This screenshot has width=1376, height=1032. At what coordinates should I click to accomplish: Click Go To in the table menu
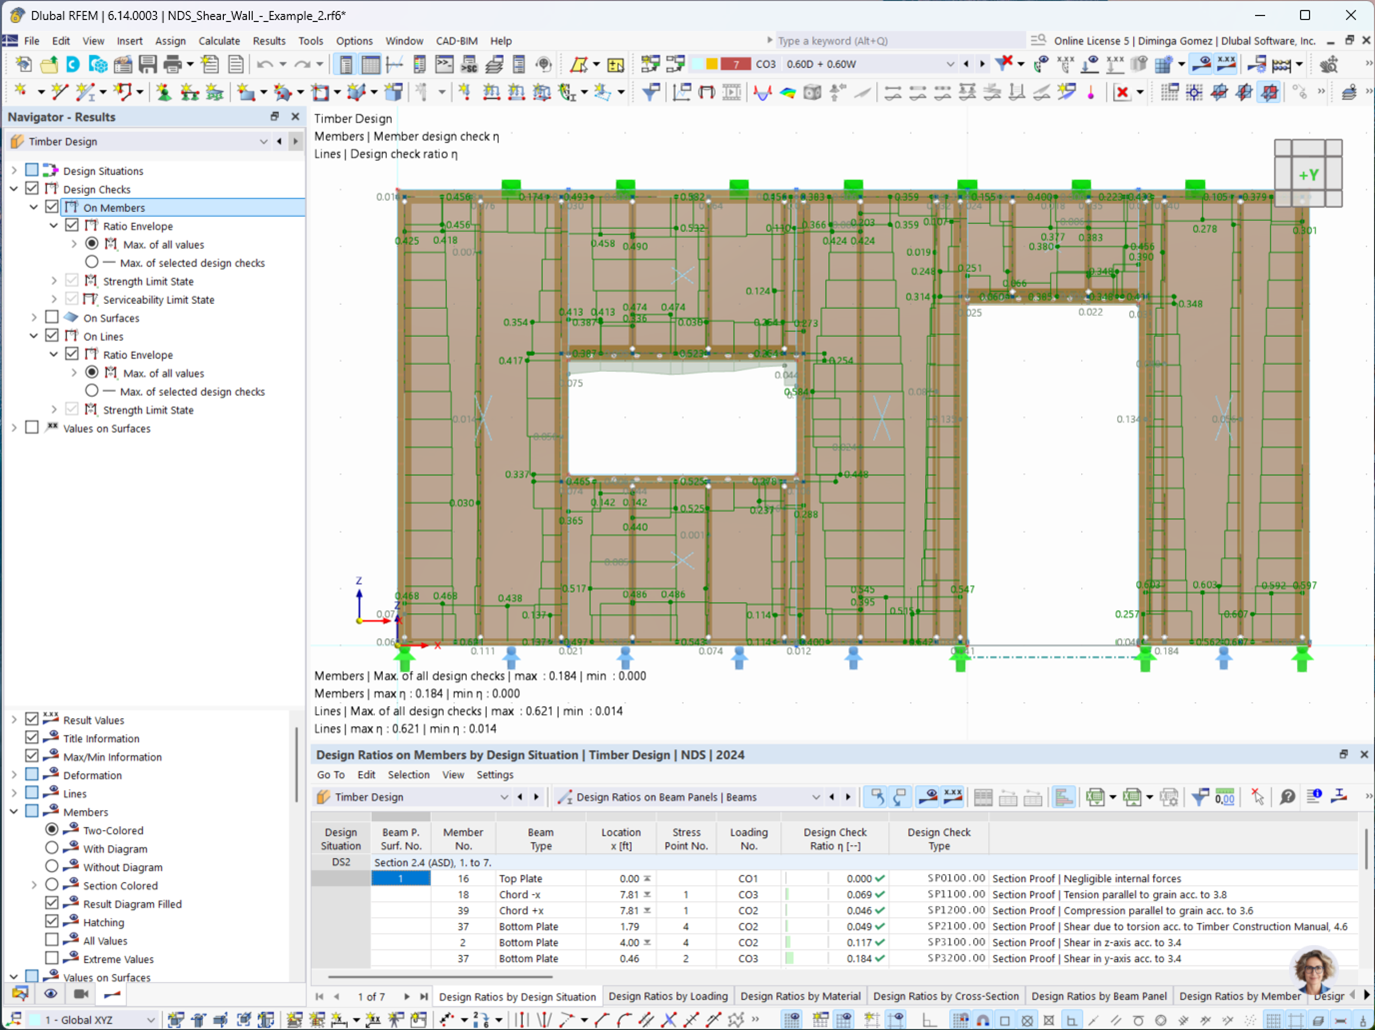330,775
